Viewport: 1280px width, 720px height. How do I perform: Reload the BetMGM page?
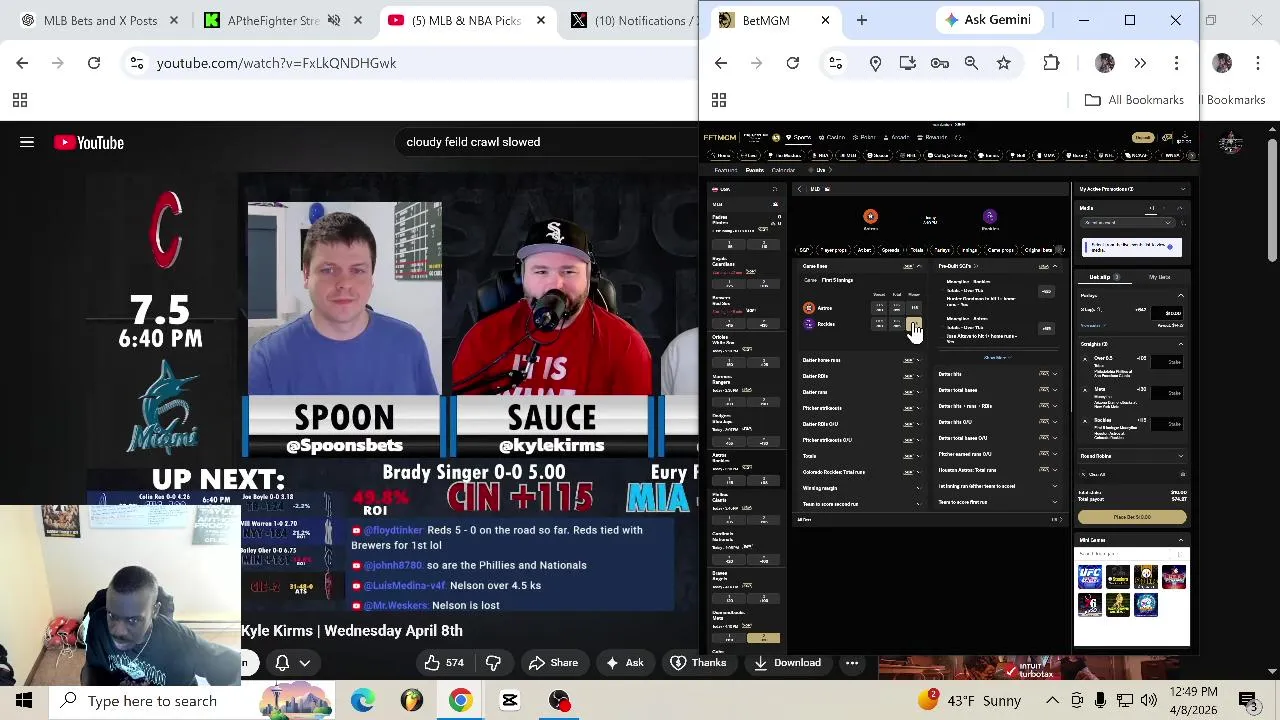(792, 63)
